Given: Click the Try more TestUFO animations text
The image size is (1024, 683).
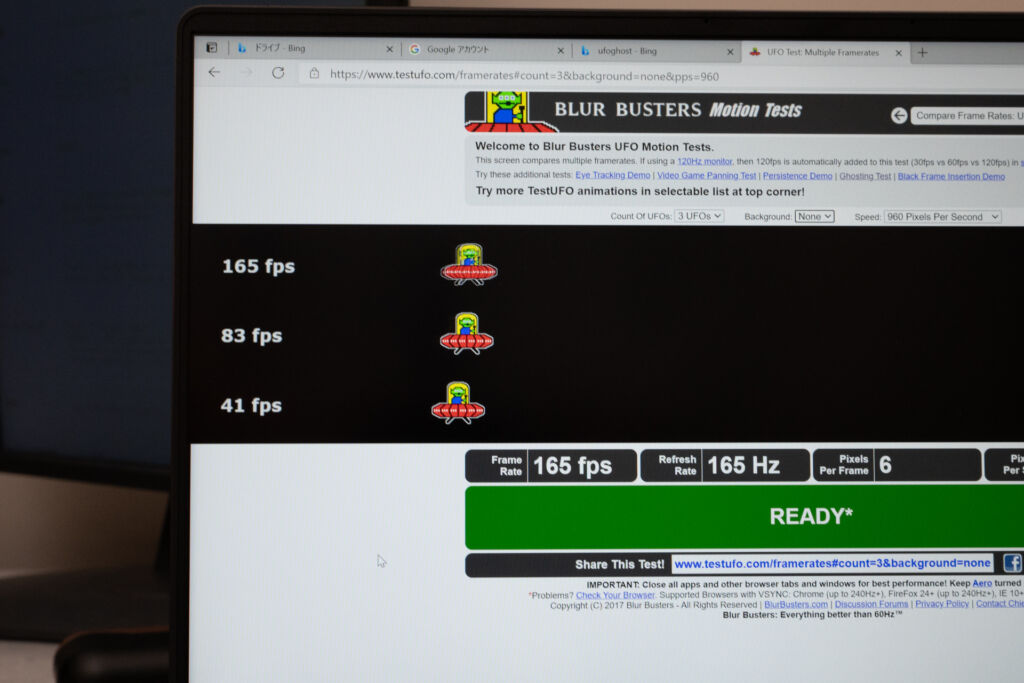Looking at the screenshot, I should (640, 191).
